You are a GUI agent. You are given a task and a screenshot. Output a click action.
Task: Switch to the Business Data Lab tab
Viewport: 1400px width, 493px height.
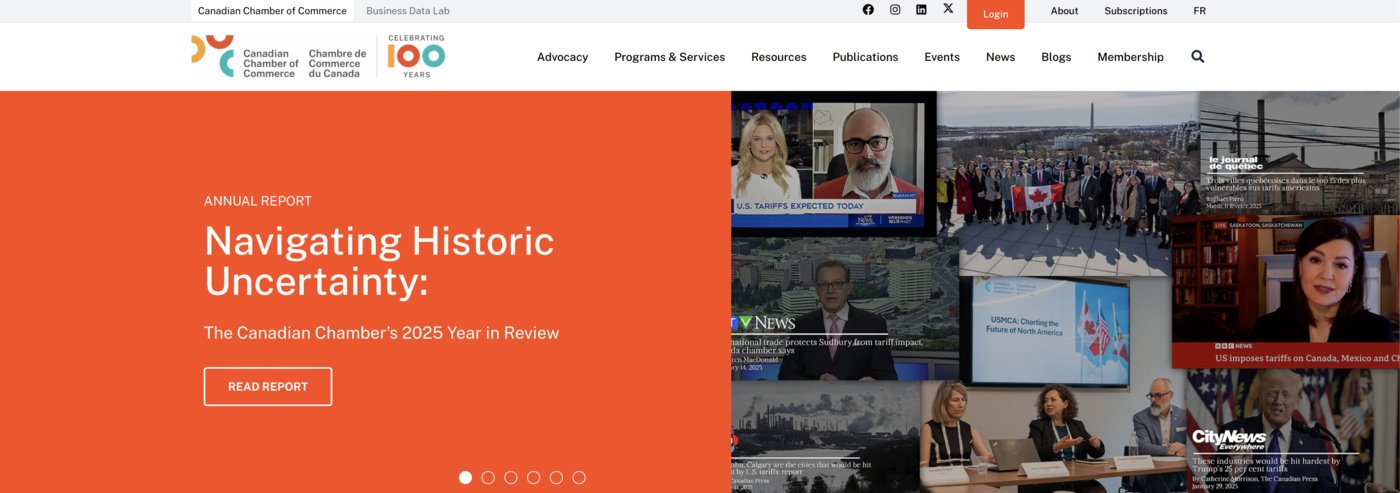click(408, 11)
